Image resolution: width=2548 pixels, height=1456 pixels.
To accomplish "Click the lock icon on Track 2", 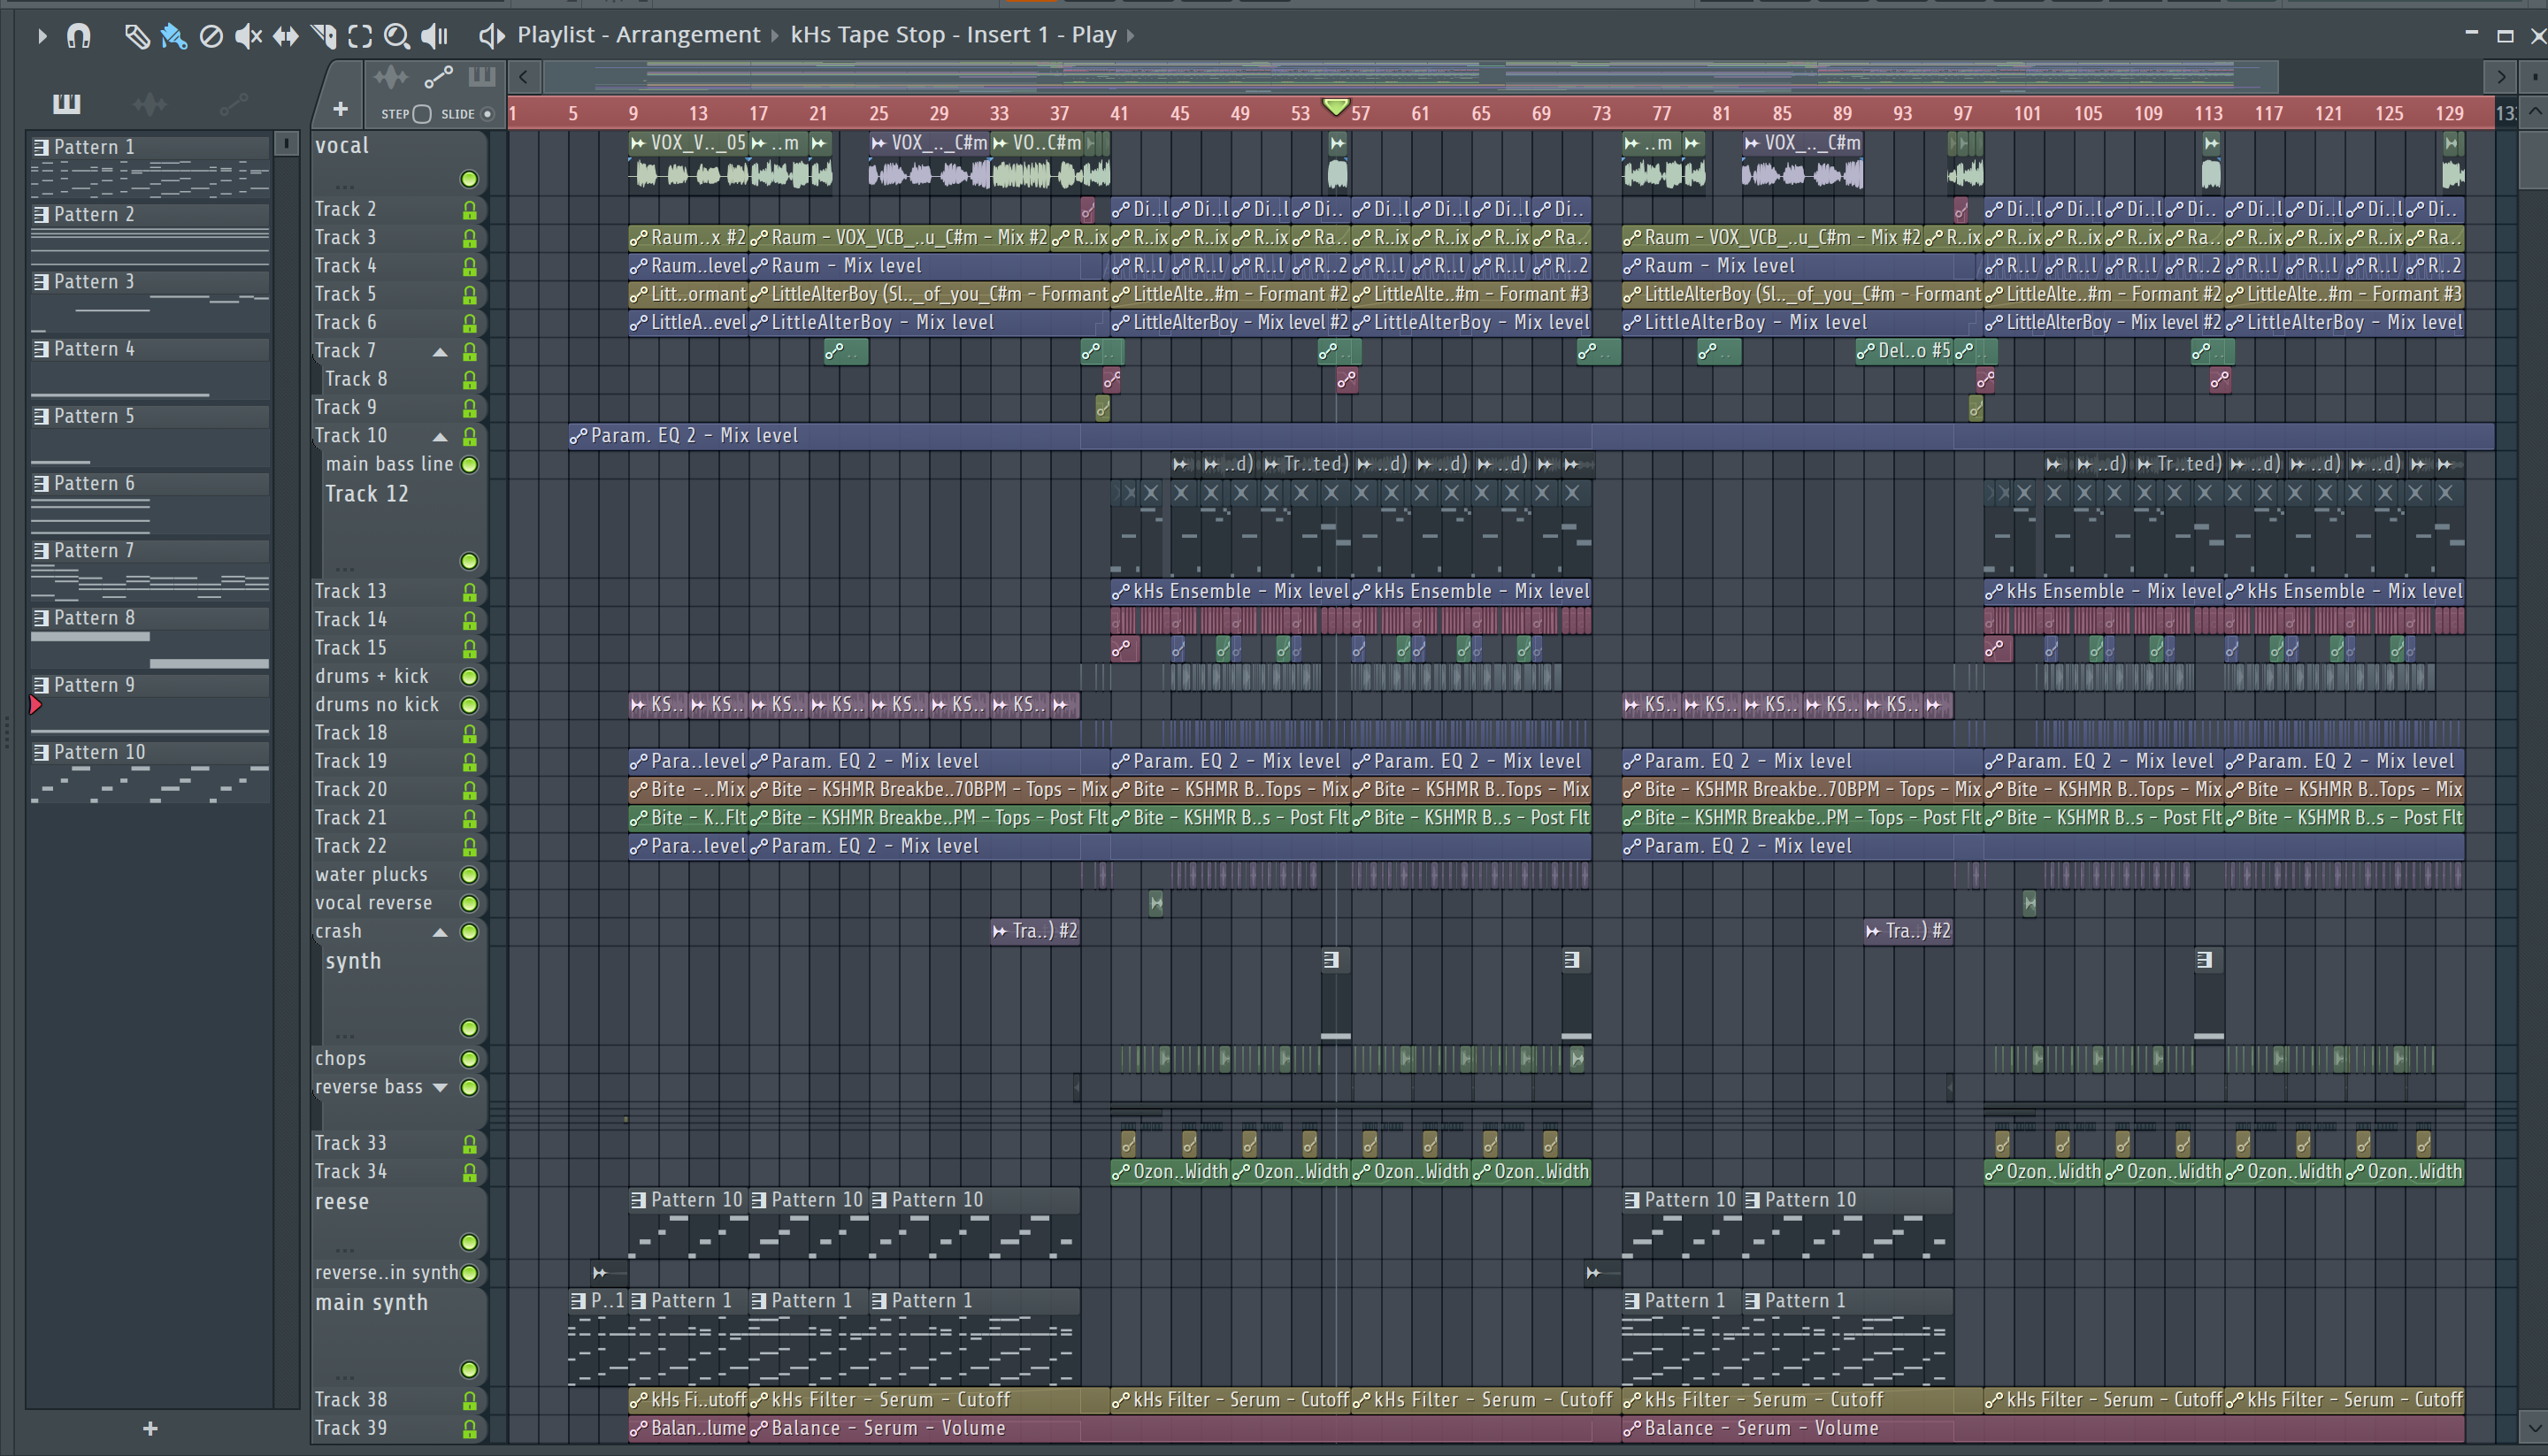I will (x=468, y=210).
